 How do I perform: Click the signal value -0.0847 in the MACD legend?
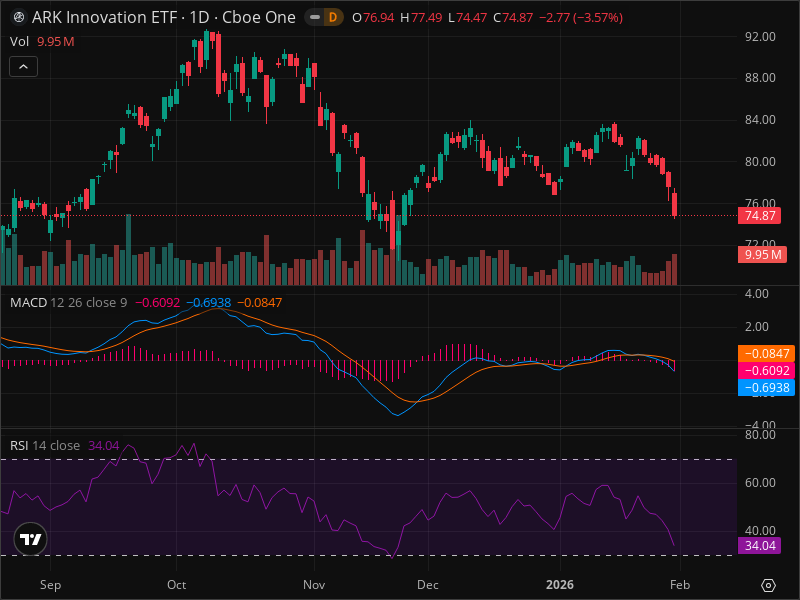pos(260,303)
